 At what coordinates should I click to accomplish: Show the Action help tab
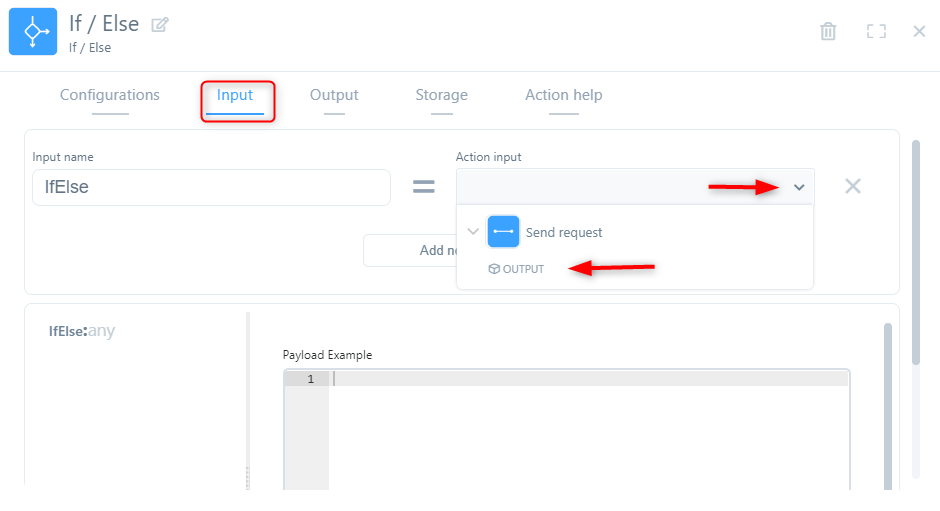(x=563, y=95)
